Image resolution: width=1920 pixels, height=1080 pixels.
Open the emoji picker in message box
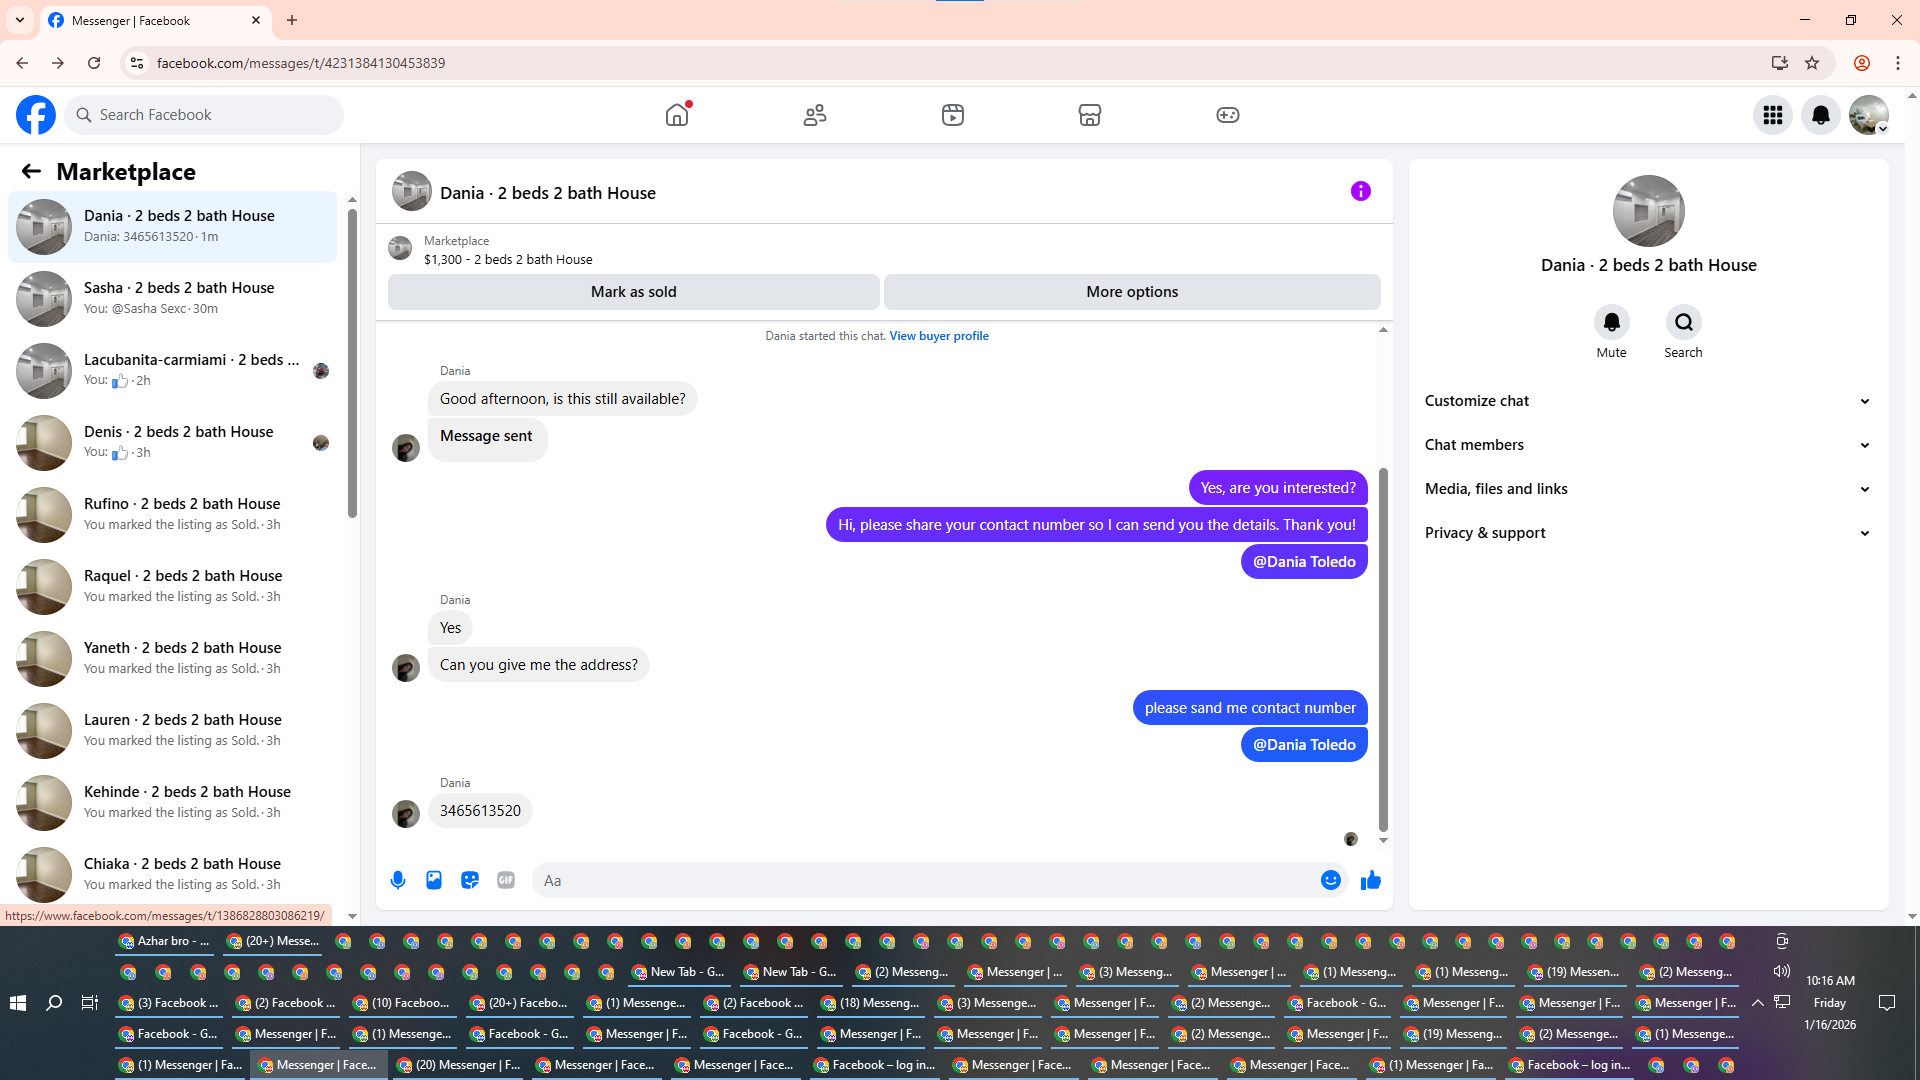1330,880
